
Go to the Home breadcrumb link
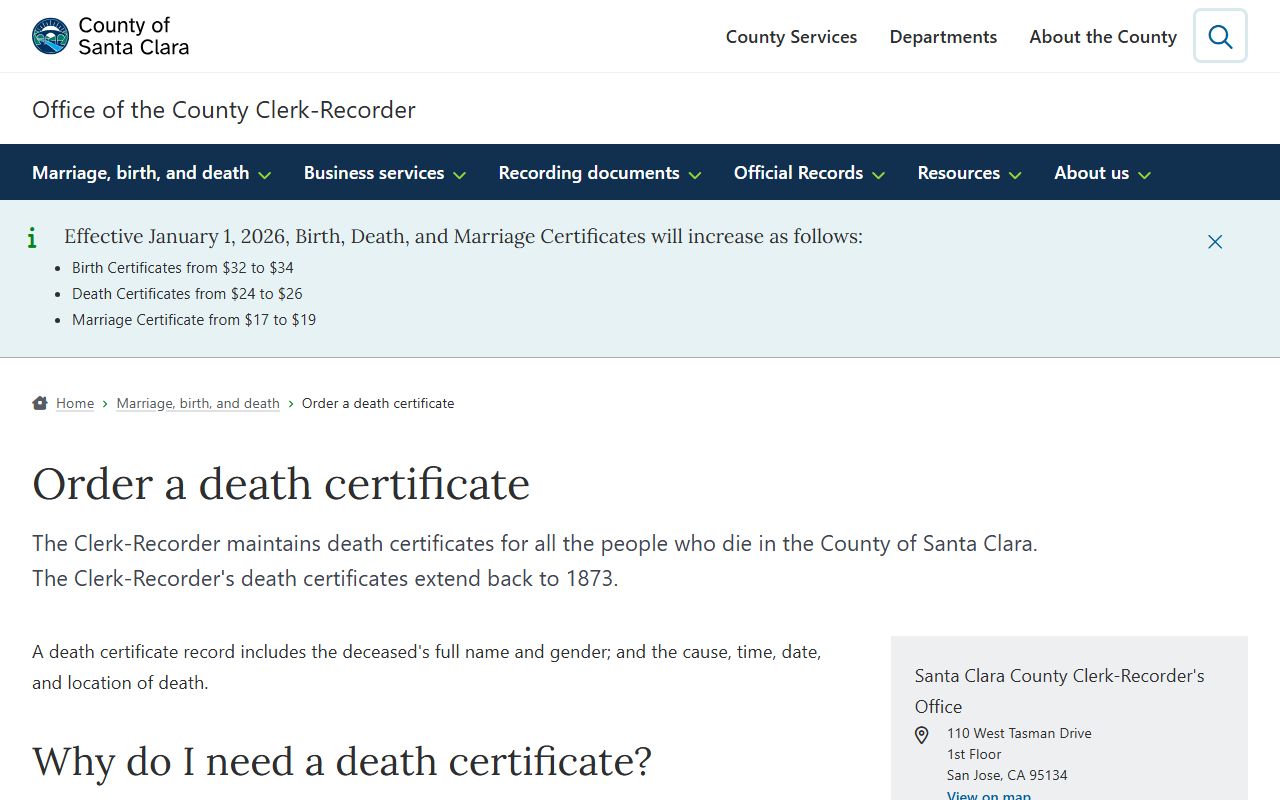[x=75, y=403]
